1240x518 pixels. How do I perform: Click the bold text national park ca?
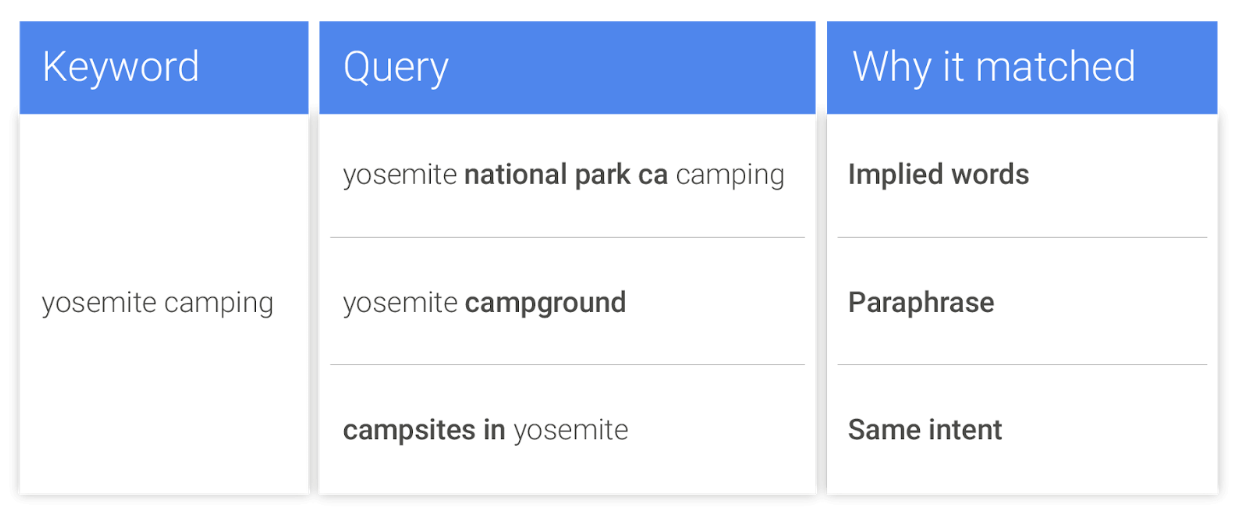click(x=566, y=175)
